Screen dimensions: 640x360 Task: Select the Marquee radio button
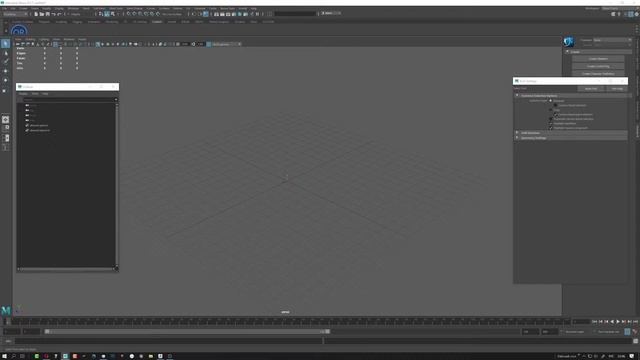pos(550,100)
